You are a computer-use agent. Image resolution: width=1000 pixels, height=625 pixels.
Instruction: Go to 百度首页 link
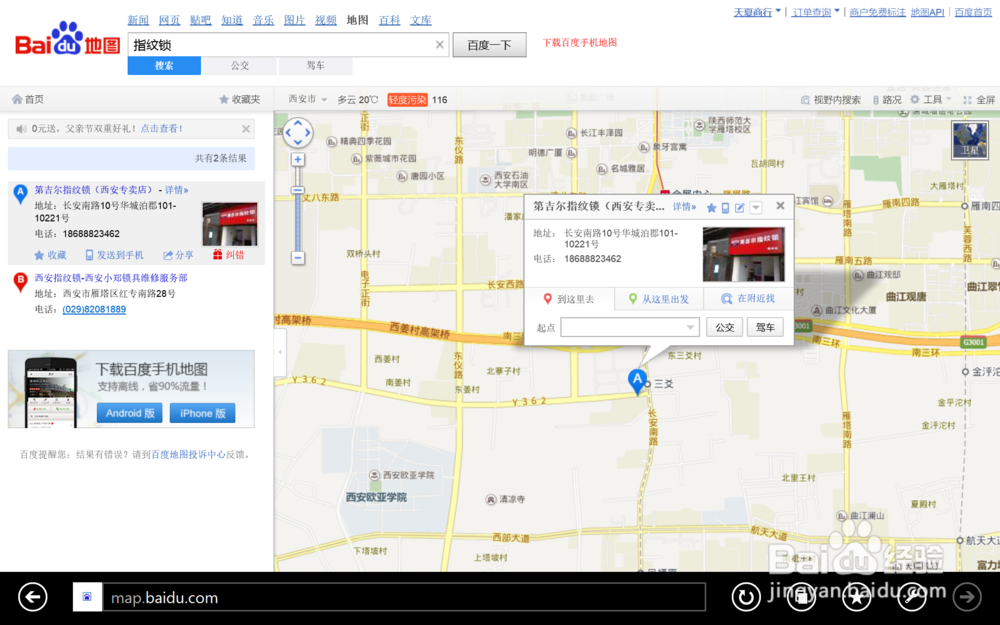973,12
